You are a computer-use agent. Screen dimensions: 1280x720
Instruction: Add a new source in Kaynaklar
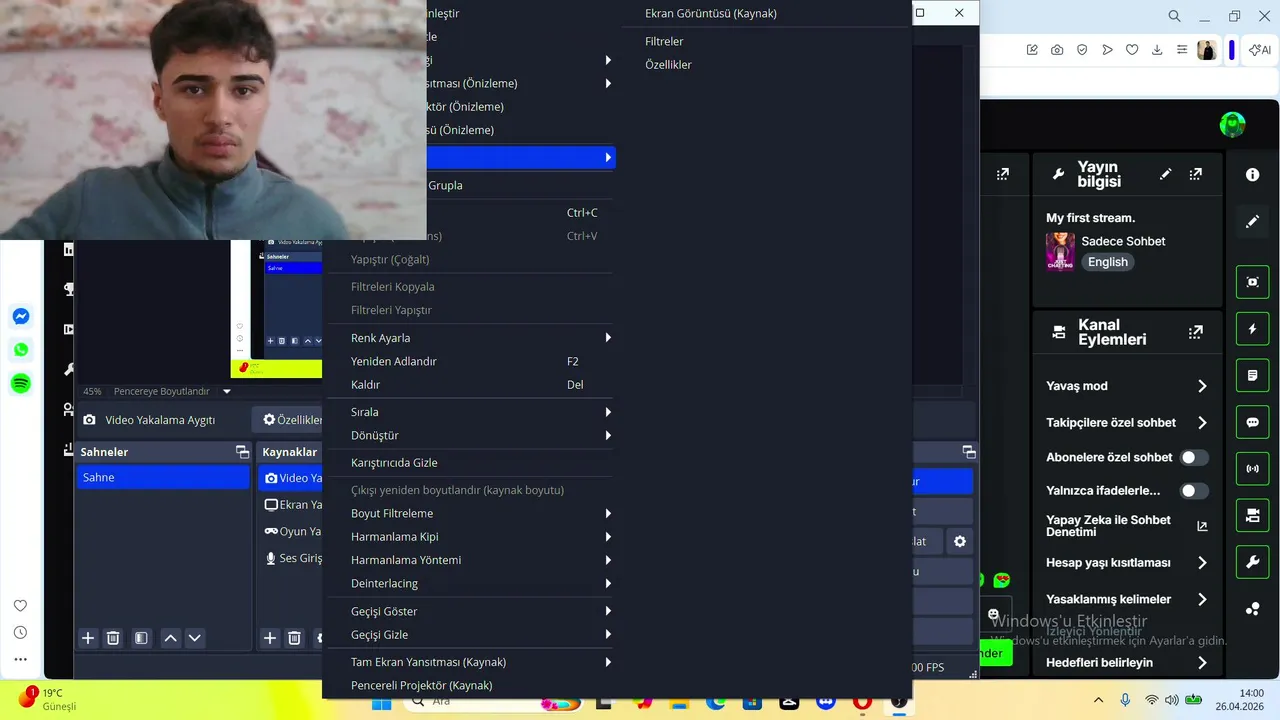(270, 638)
